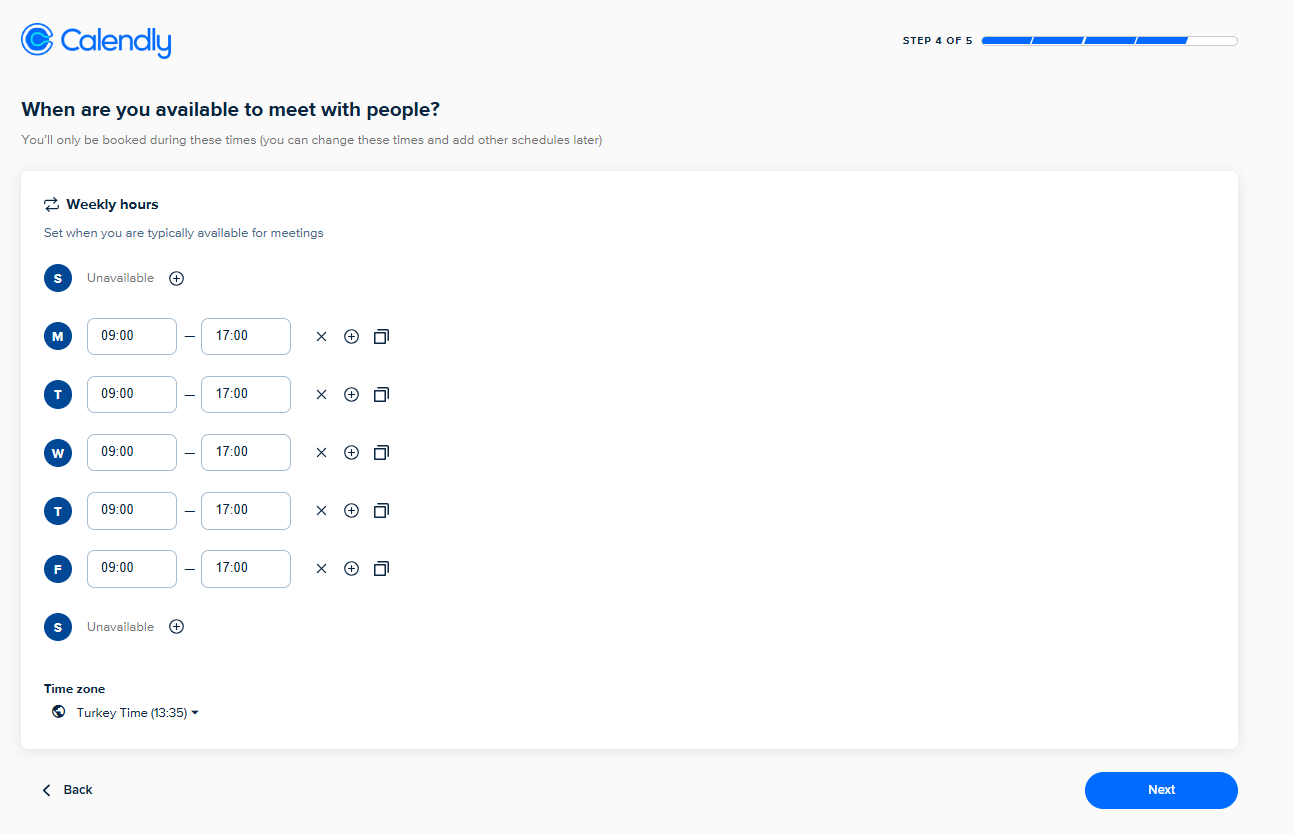The width and height of the screenshot is (1293, 834).
Task: Open Monday's 09:00 start time field
Action: pyautogui.click(x=131, y=337)
